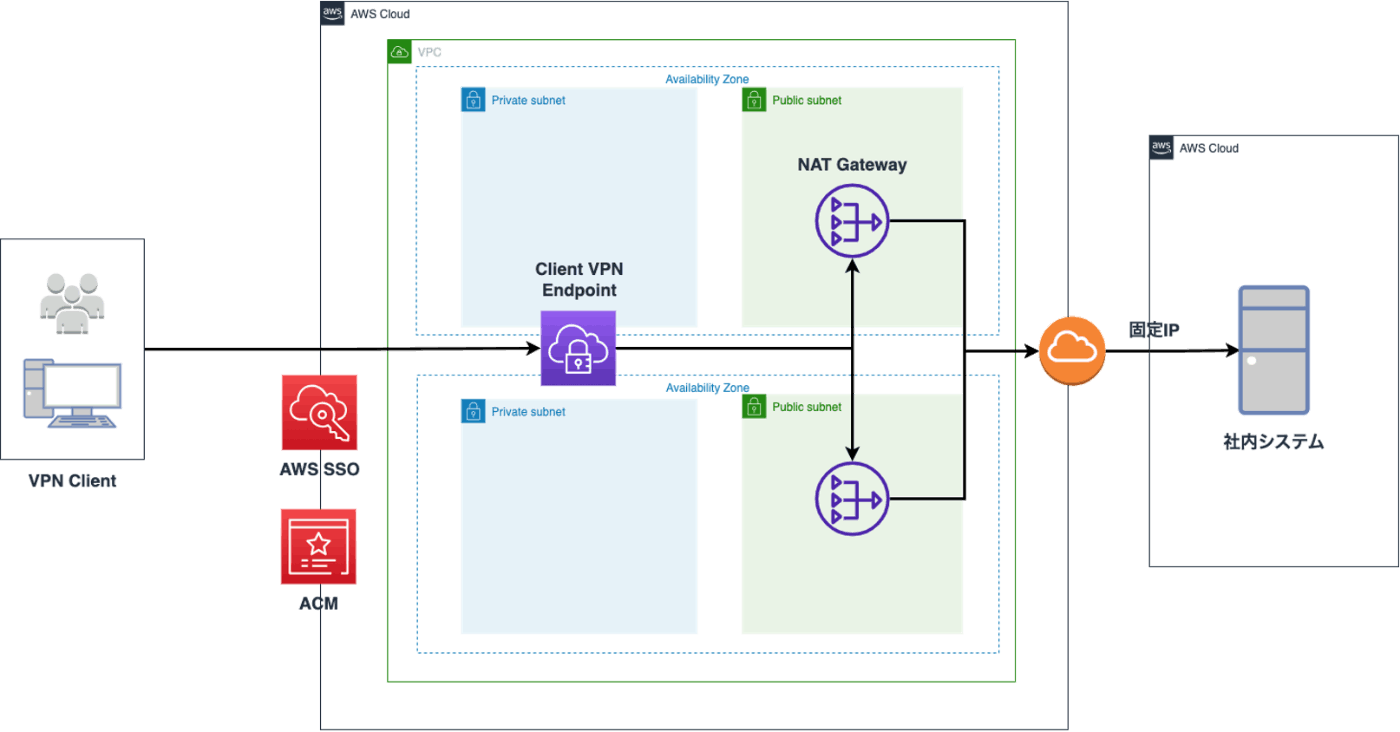Select the lower NAT Gateway icon

pos(851,497)
